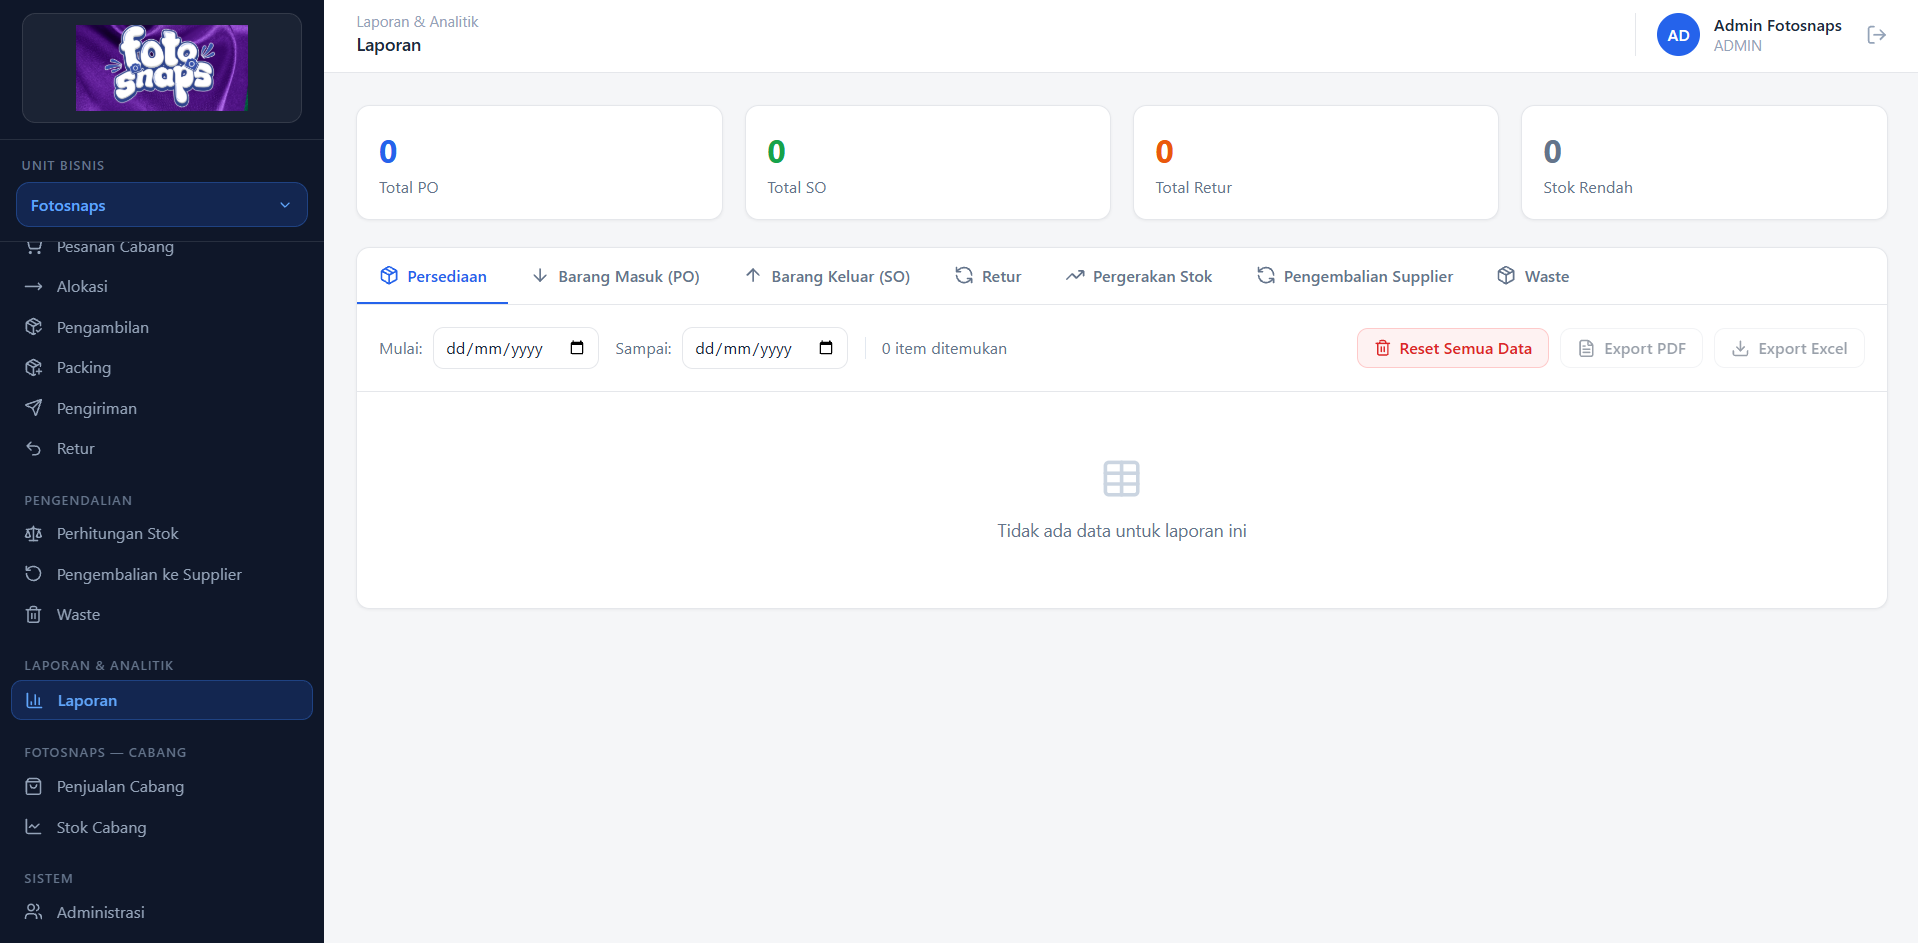Screen dimensions: 1918x943
Task: Click the Stok Cabang chart icon
Action: point(34,828)
